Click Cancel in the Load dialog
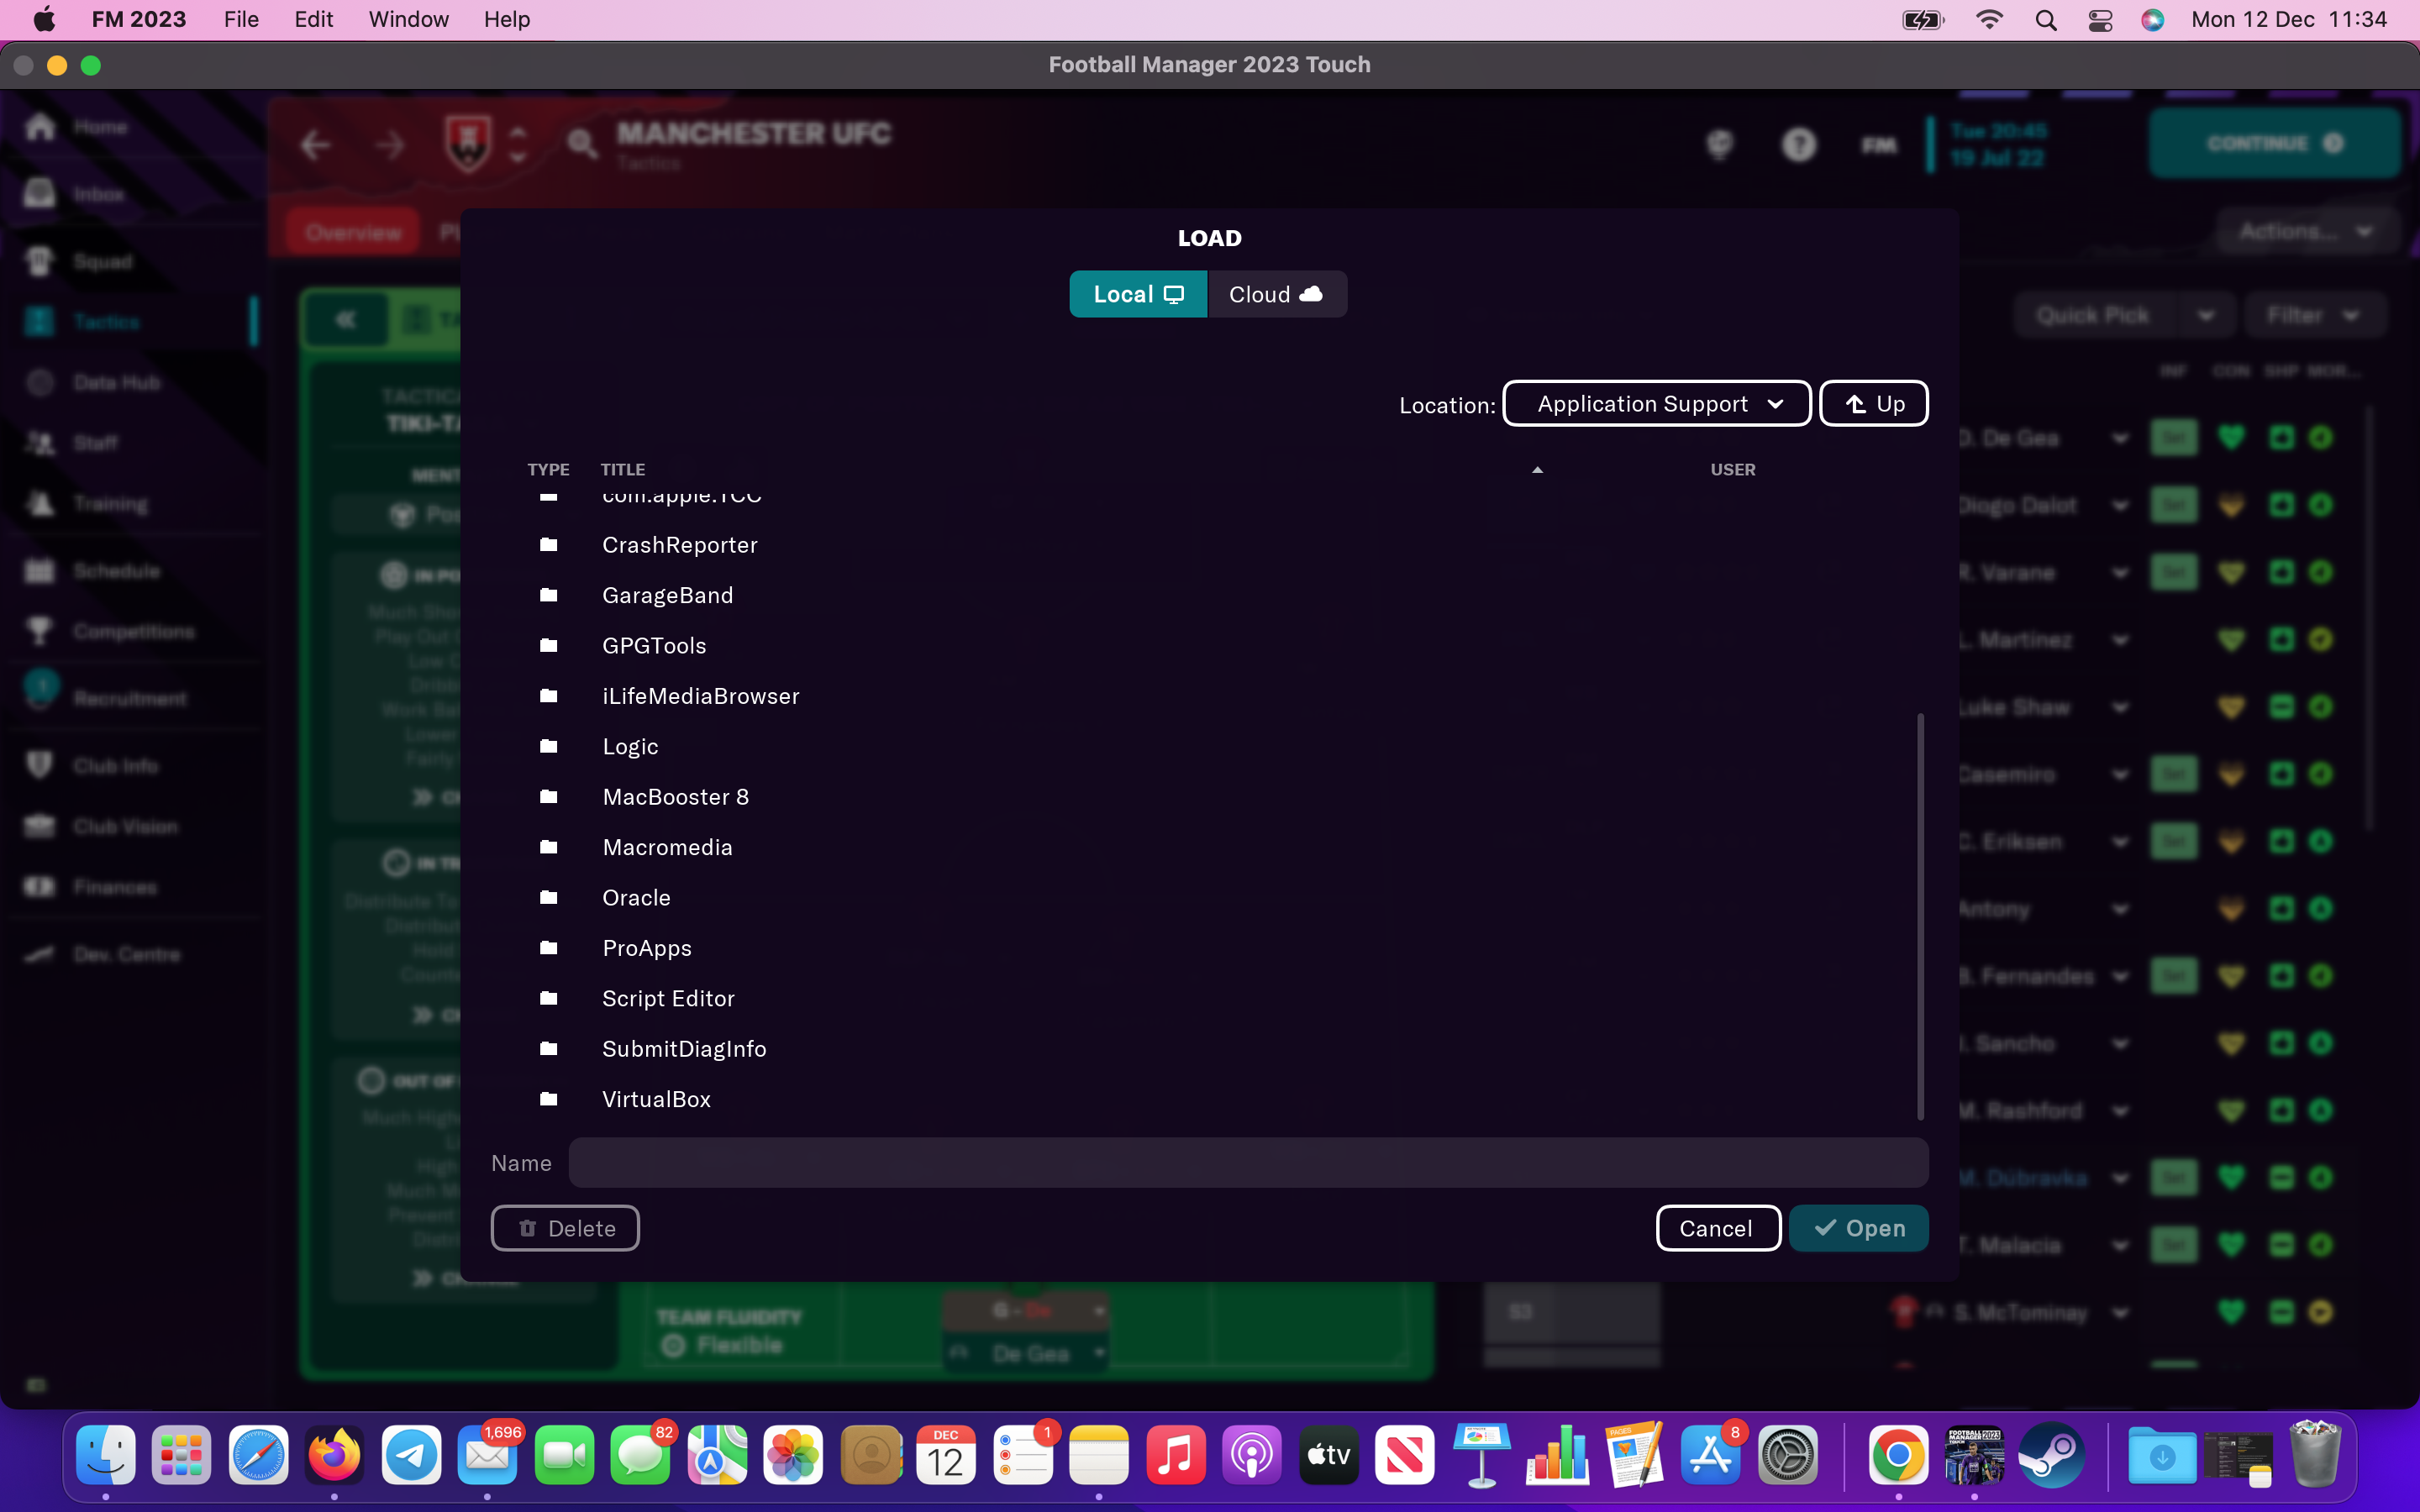Screen dimensions: 2420x1512 1717,1228
